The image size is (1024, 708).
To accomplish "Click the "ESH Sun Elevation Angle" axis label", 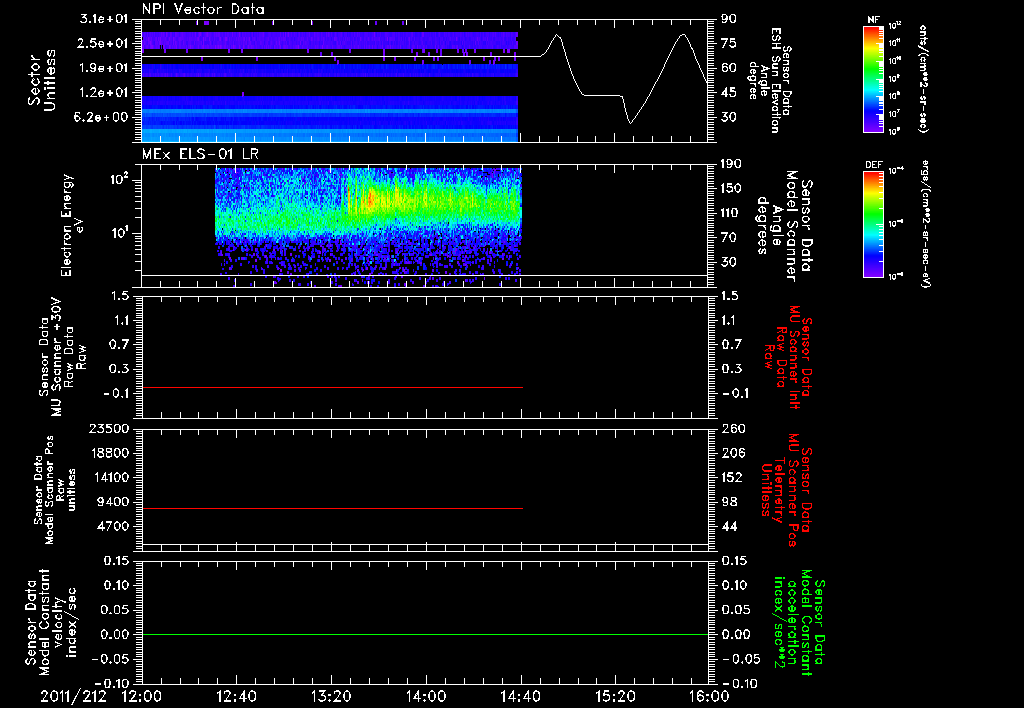I will (x=771, y=80).
